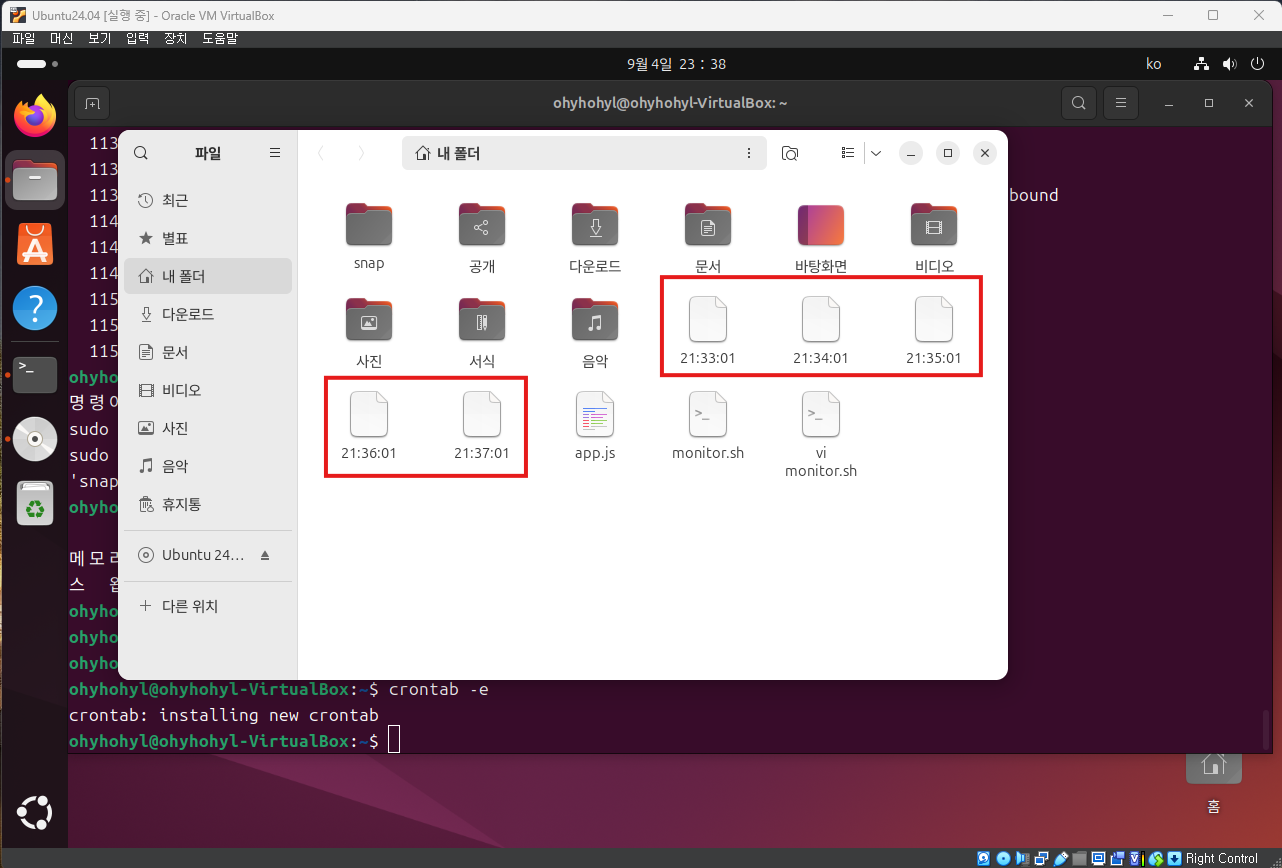This screenshot has width=1282, height=868.
Task: Open 휴지통 in the sidebar
Action: 208,504
